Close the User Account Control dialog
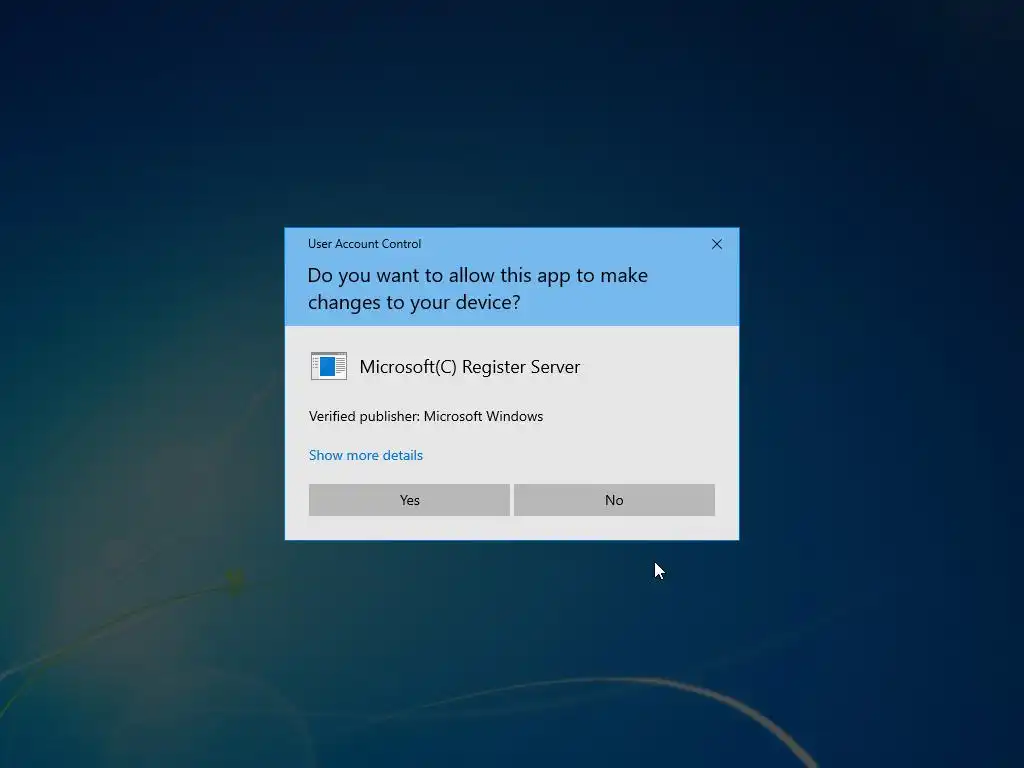This screenshot has height=768, width=1024. [716, 244]
